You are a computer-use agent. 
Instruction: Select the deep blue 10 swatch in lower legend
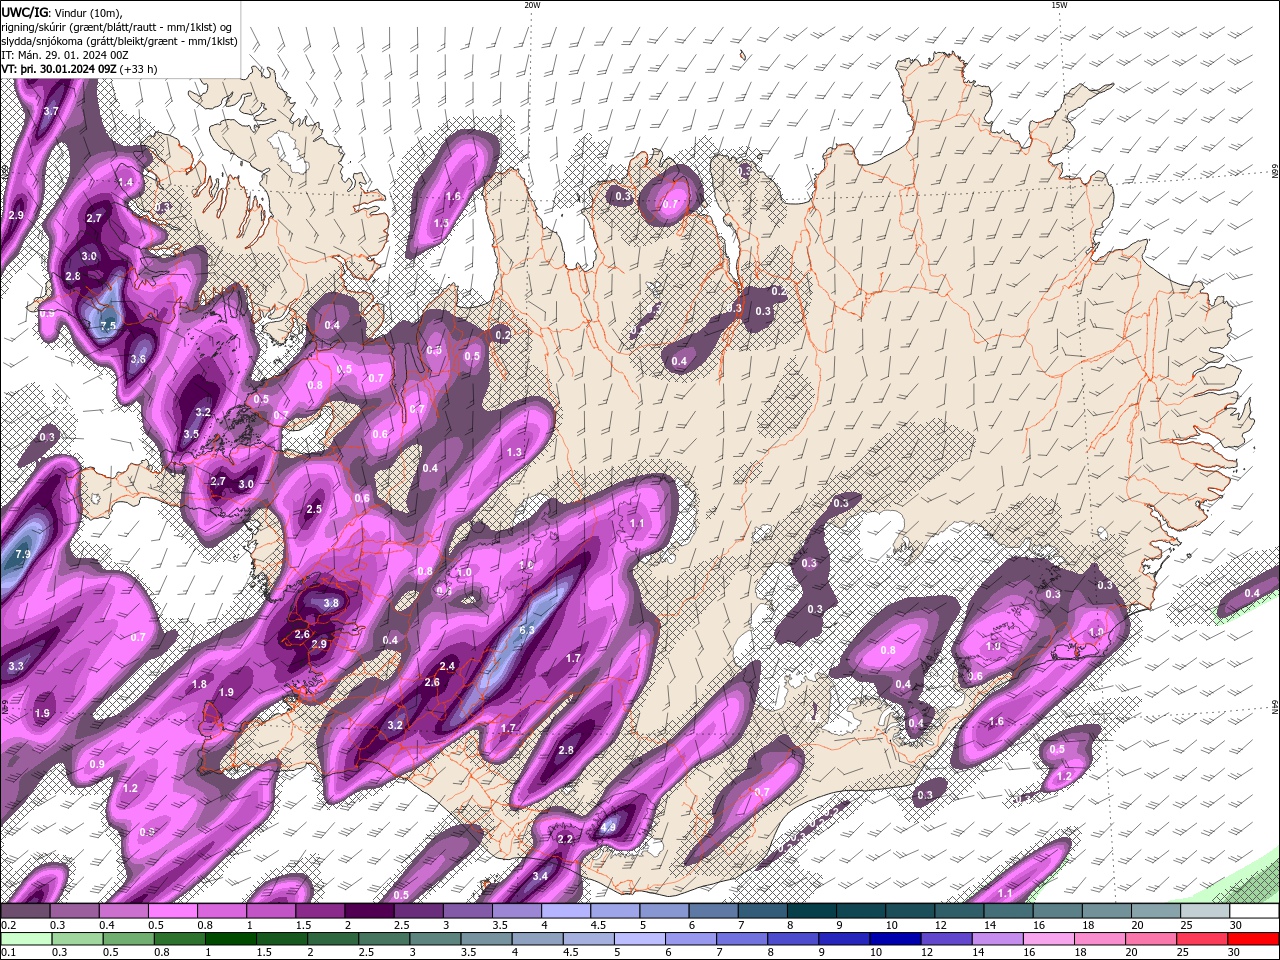tap(896, 939)
